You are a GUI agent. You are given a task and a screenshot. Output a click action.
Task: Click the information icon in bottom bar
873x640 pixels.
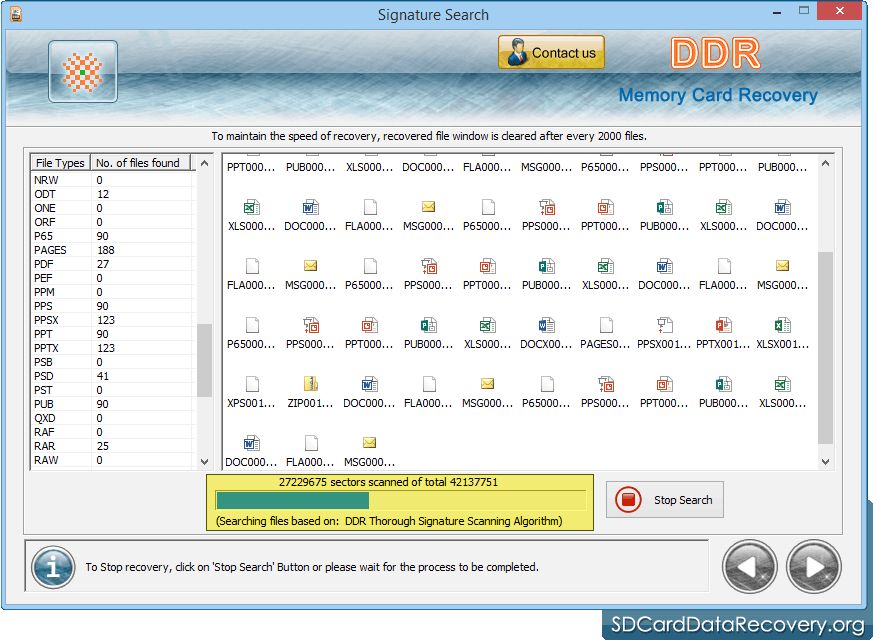coord(53,567)
